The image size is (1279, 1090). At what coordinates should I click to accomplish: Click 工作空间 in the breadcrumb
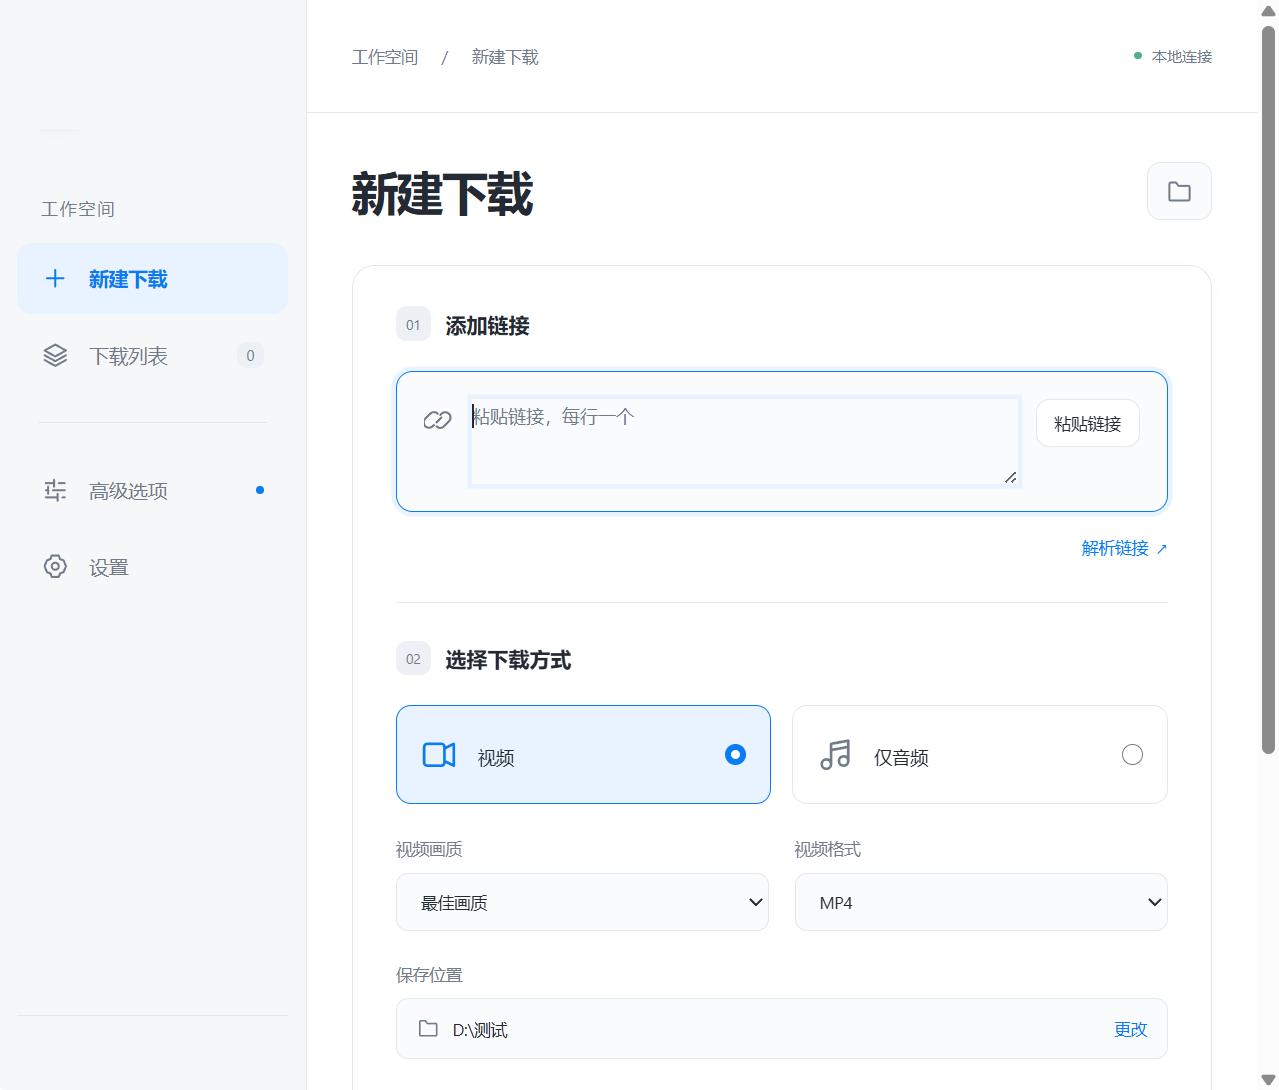click(385, 57)
